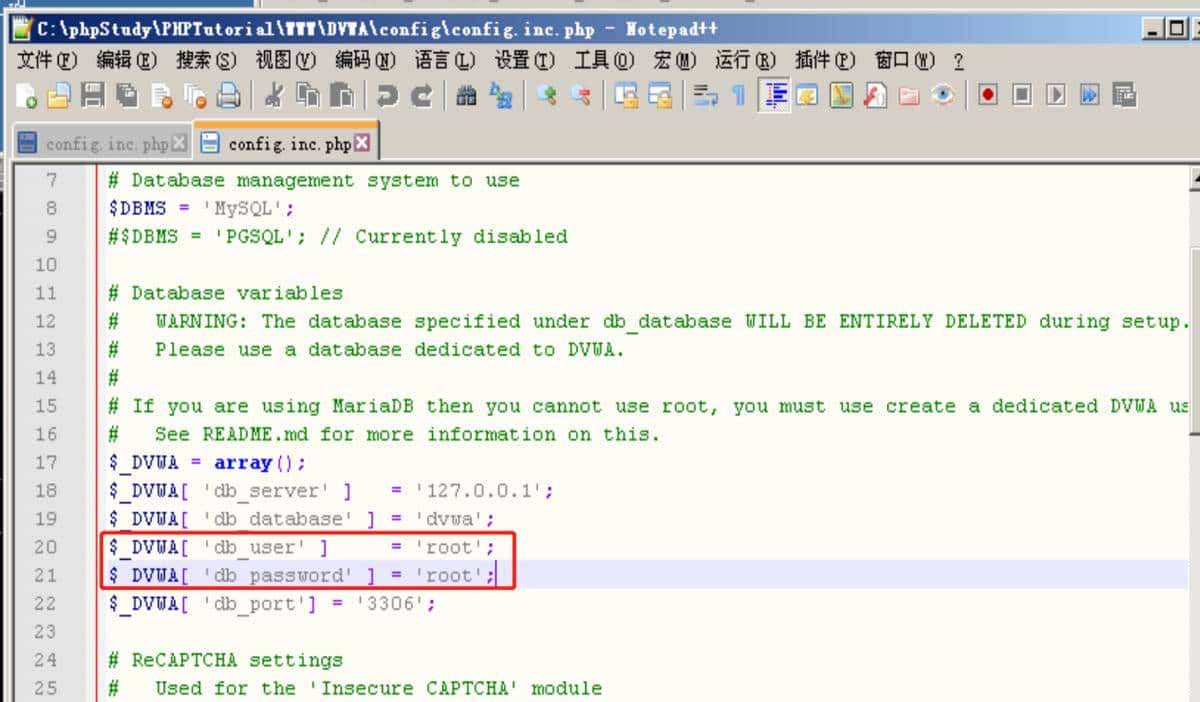1200x702 pixels.
Task: Toggle the indent guide button
Action: [x=774, y=96]
